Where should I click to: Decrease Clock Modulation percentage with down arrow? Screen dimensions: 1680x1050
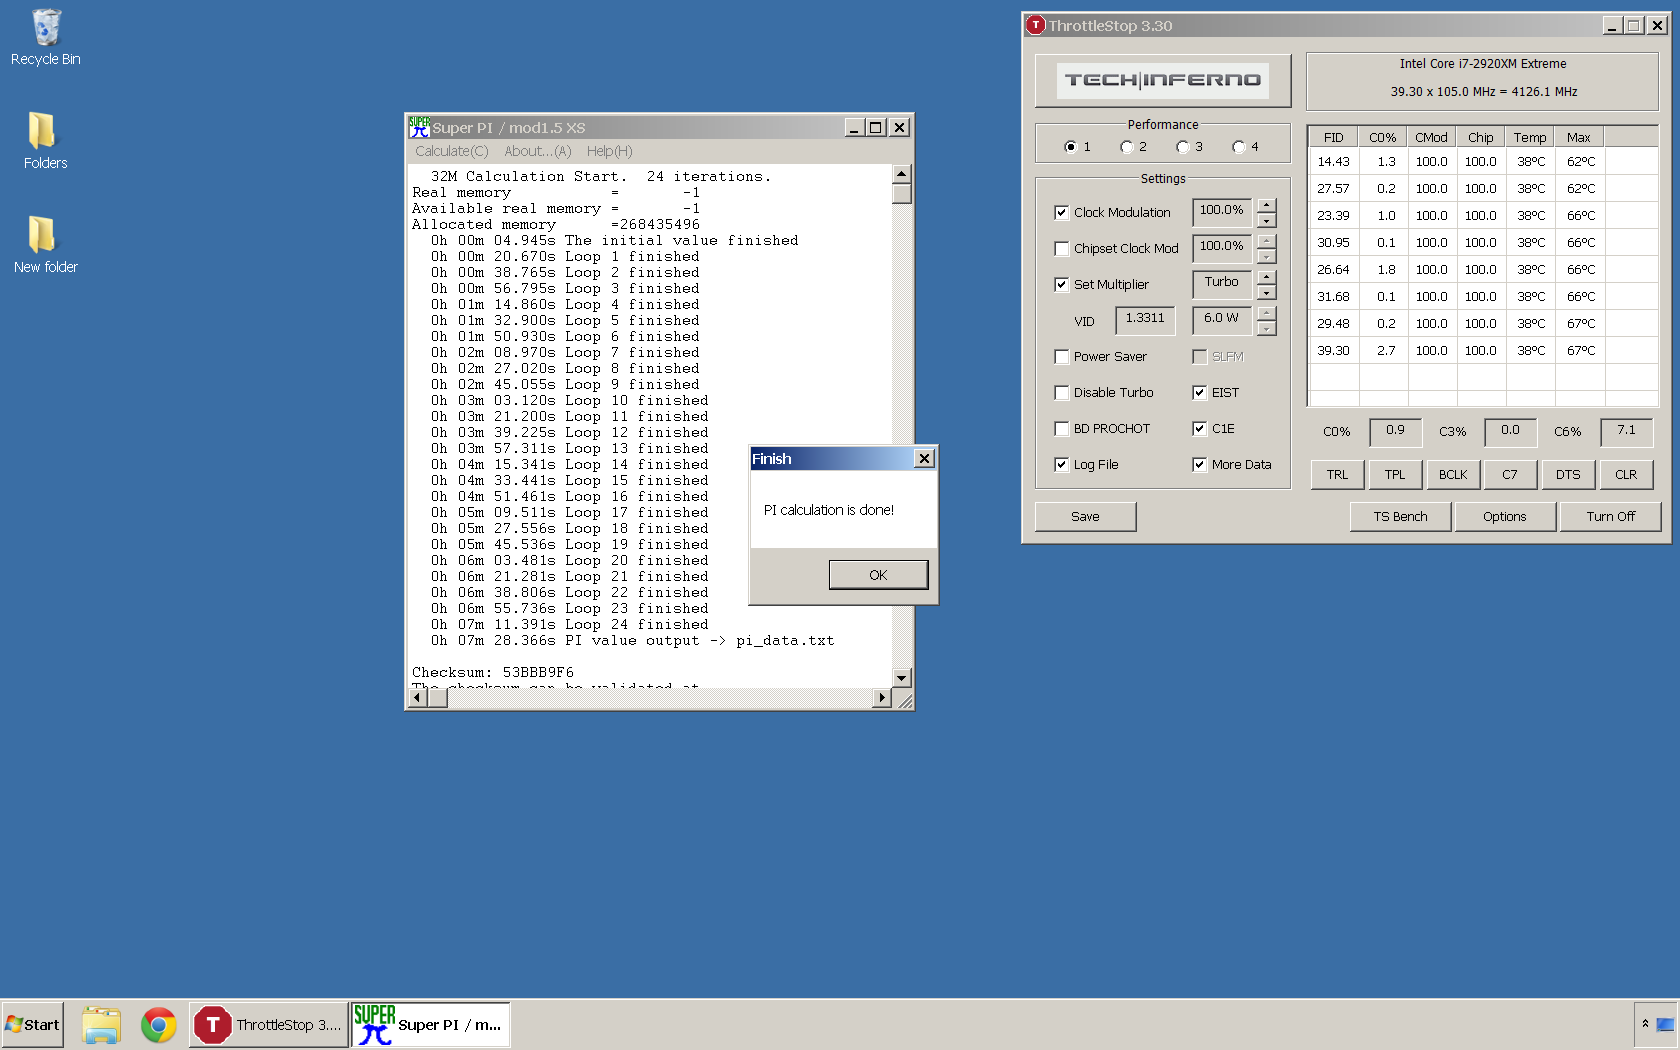1267,220
